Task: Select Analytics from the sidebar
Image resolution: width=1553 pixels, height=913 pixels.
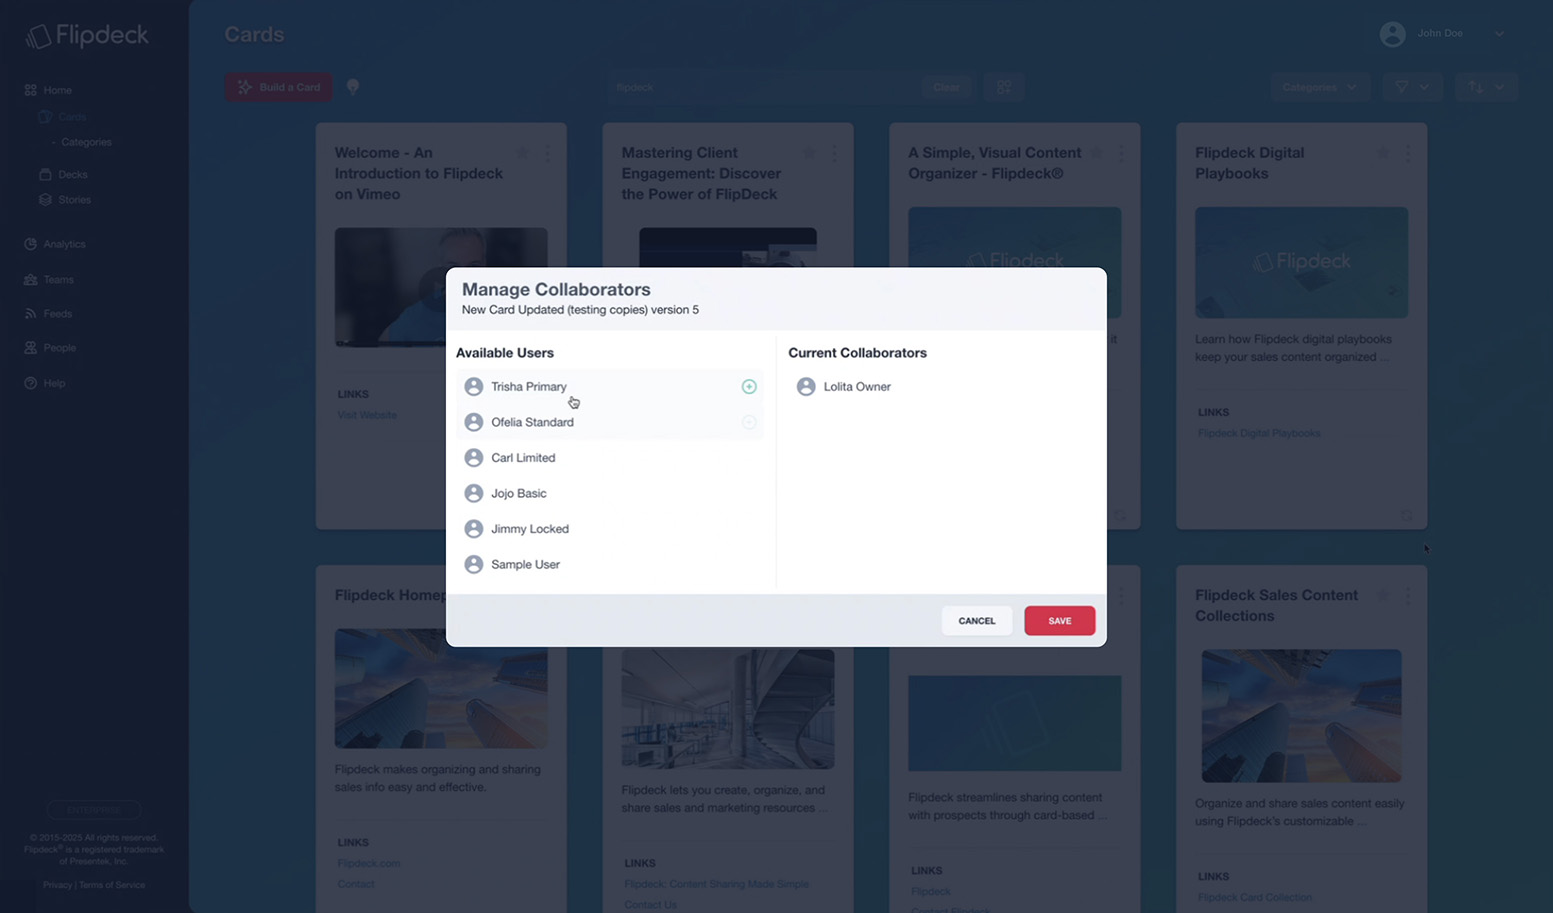Action: (x=64, y=243)
